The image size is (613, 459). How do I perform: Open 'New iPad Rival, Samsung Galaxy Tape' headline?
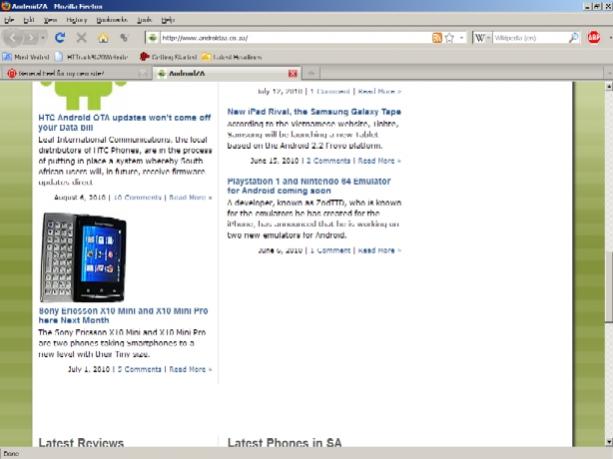click(314, 112)
